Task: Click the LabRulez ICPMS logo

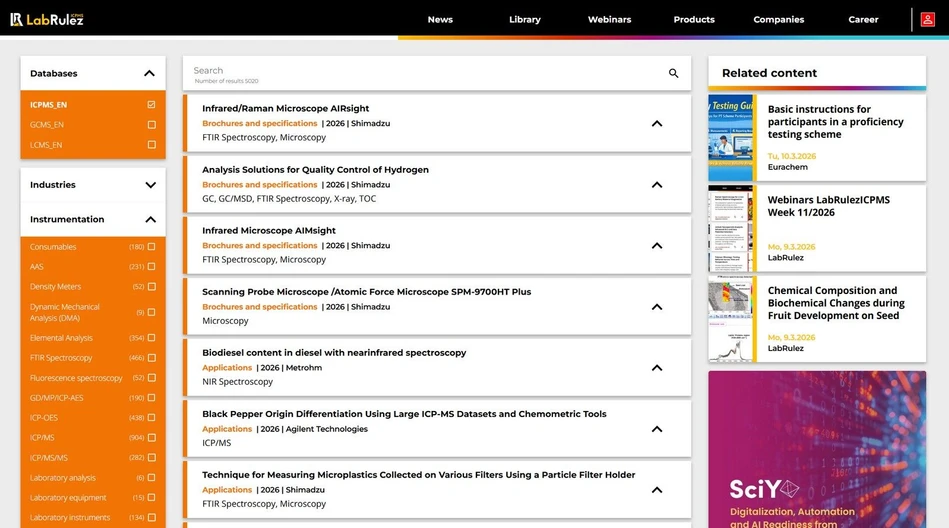Action: point(47,19)
